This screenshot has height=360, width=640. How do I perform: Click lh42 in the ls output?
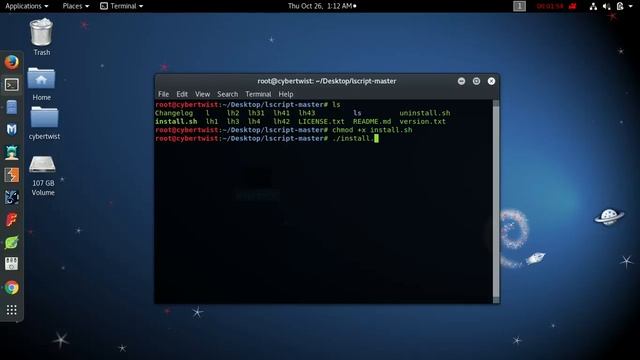click(x=282, y=122)
